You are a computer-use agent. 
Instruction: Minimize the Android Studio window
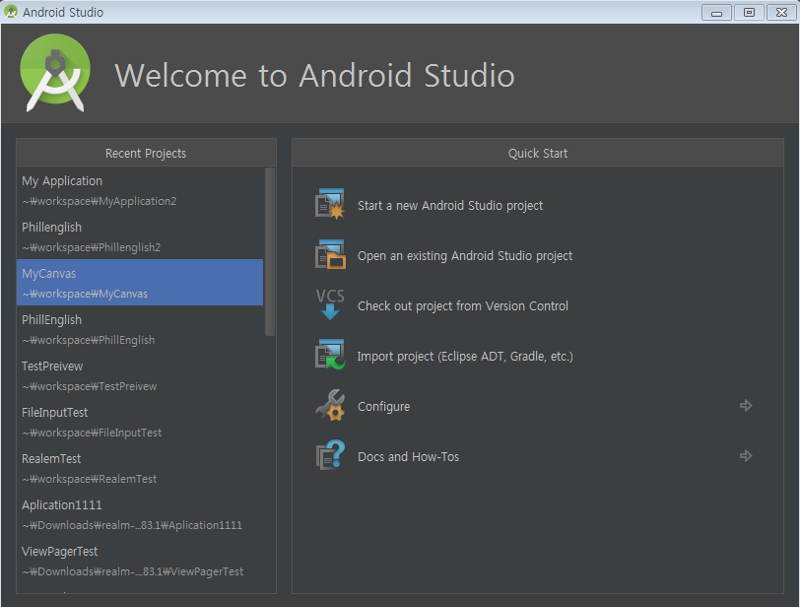(x=716, y=13)
